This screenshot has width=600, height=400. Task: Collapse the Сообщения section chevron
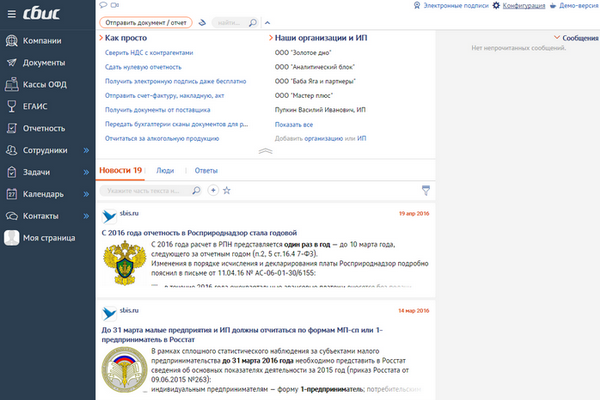pos(557,37)
